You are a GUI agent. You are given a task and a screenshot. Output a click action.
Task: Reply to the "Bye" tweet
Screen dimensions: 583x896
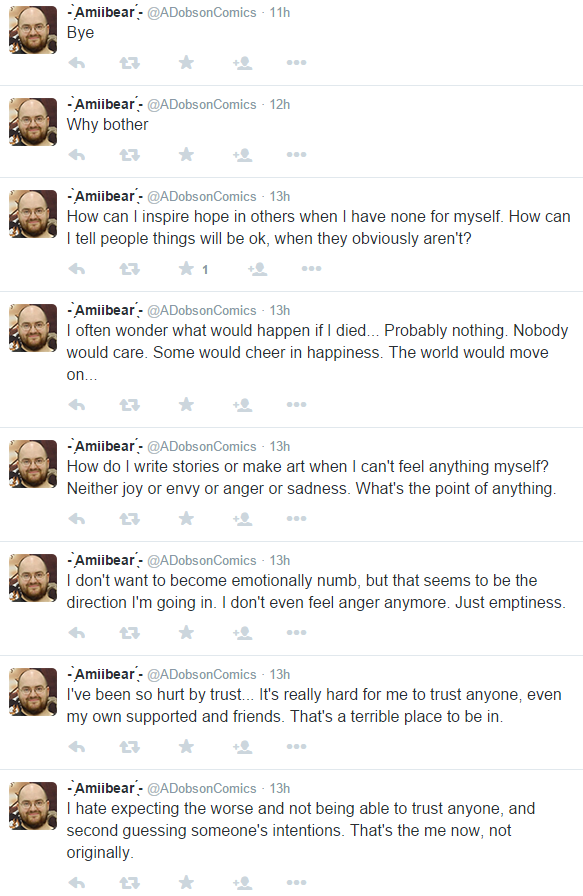[77, 63]
